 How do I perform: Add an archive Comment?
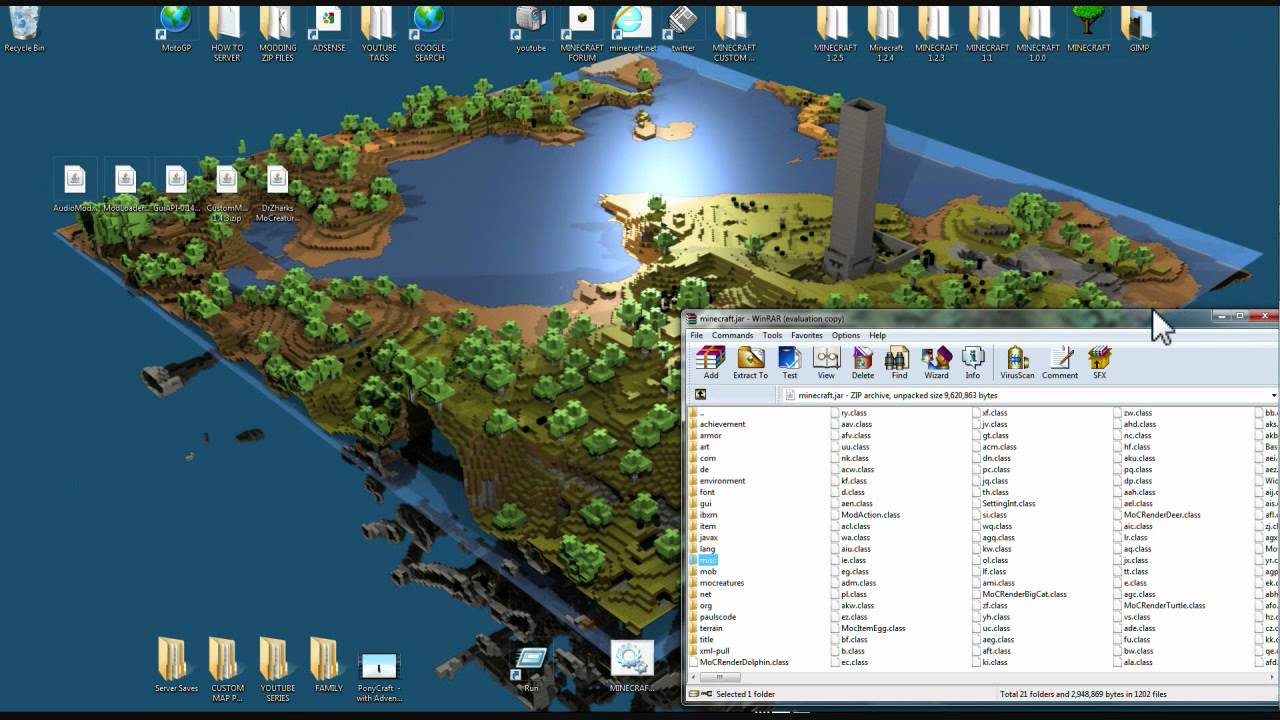point(1060,362)
